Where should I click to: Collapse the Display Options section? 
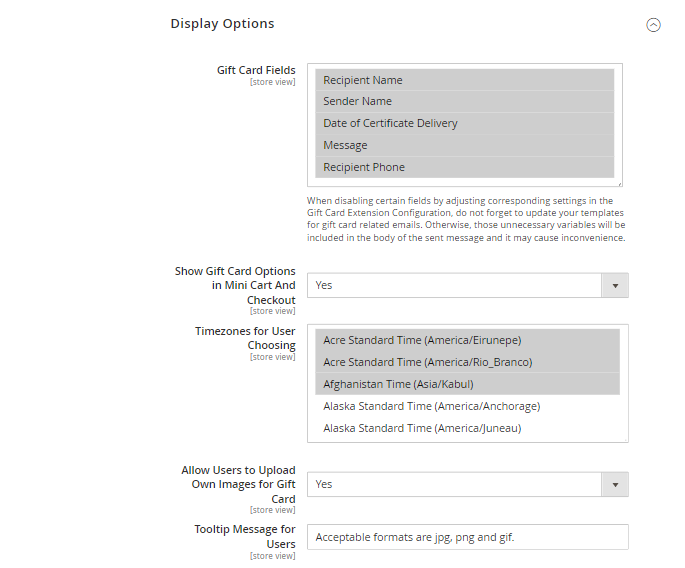pos(653,25)
